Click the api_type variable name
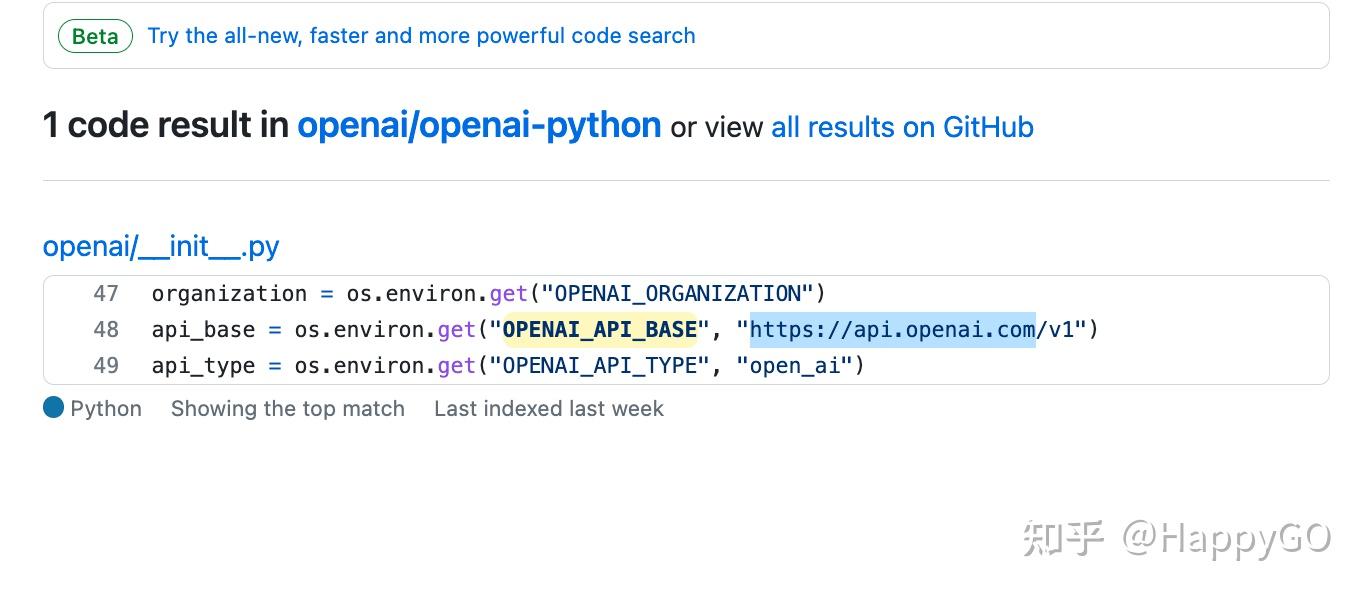 (204, 366)
